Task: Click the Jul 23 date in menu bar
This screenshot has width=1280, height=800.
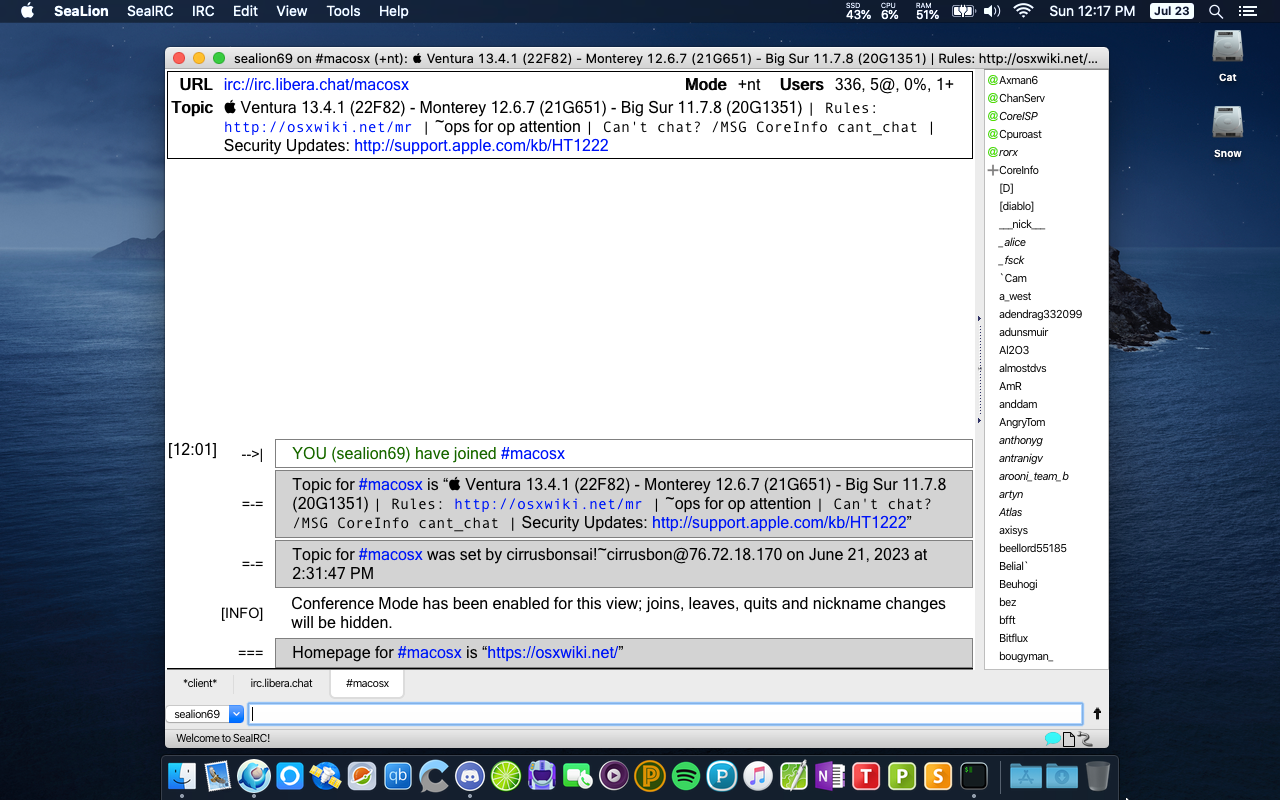Action: (x=1171, y=11)
